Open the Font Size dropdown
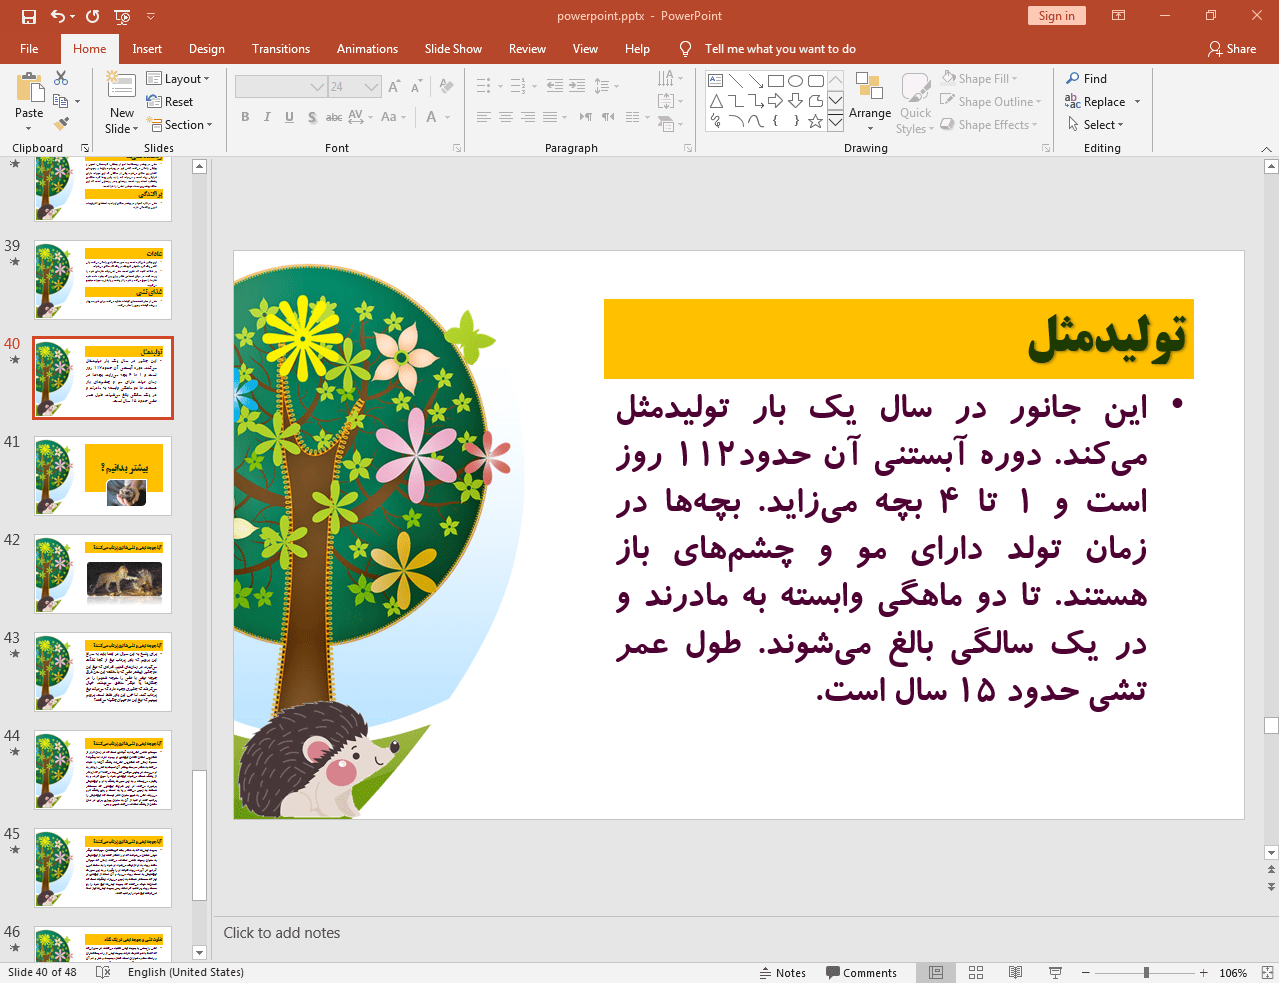The image size is (1279, 983). (369, 86)
